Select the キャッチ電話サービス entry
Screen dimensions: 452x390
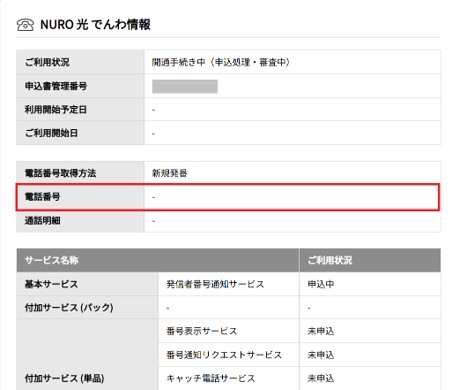point(211,378)
